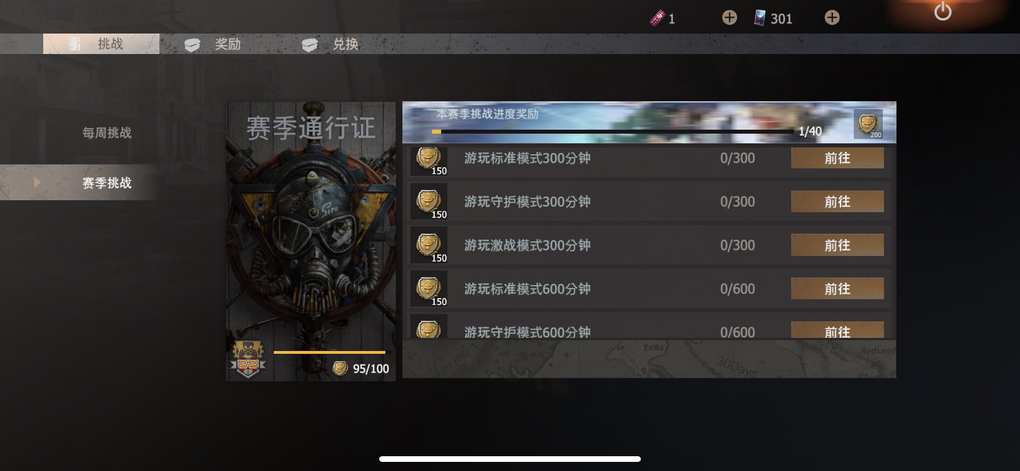
Task: Add more blue cards with plus button
Action: click(832, 18)
